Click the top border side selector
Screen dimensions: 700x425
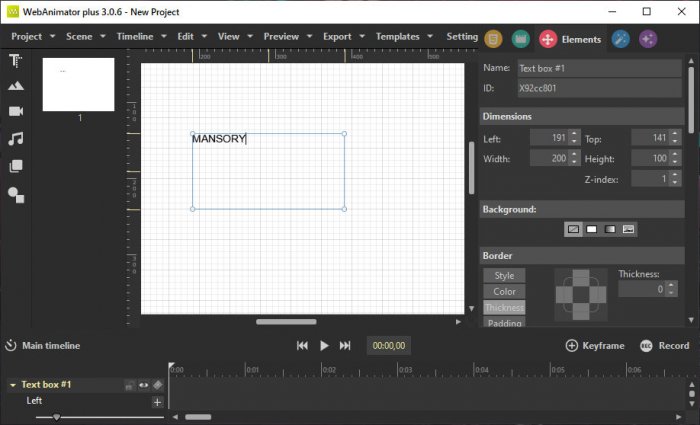pos(581,278)
